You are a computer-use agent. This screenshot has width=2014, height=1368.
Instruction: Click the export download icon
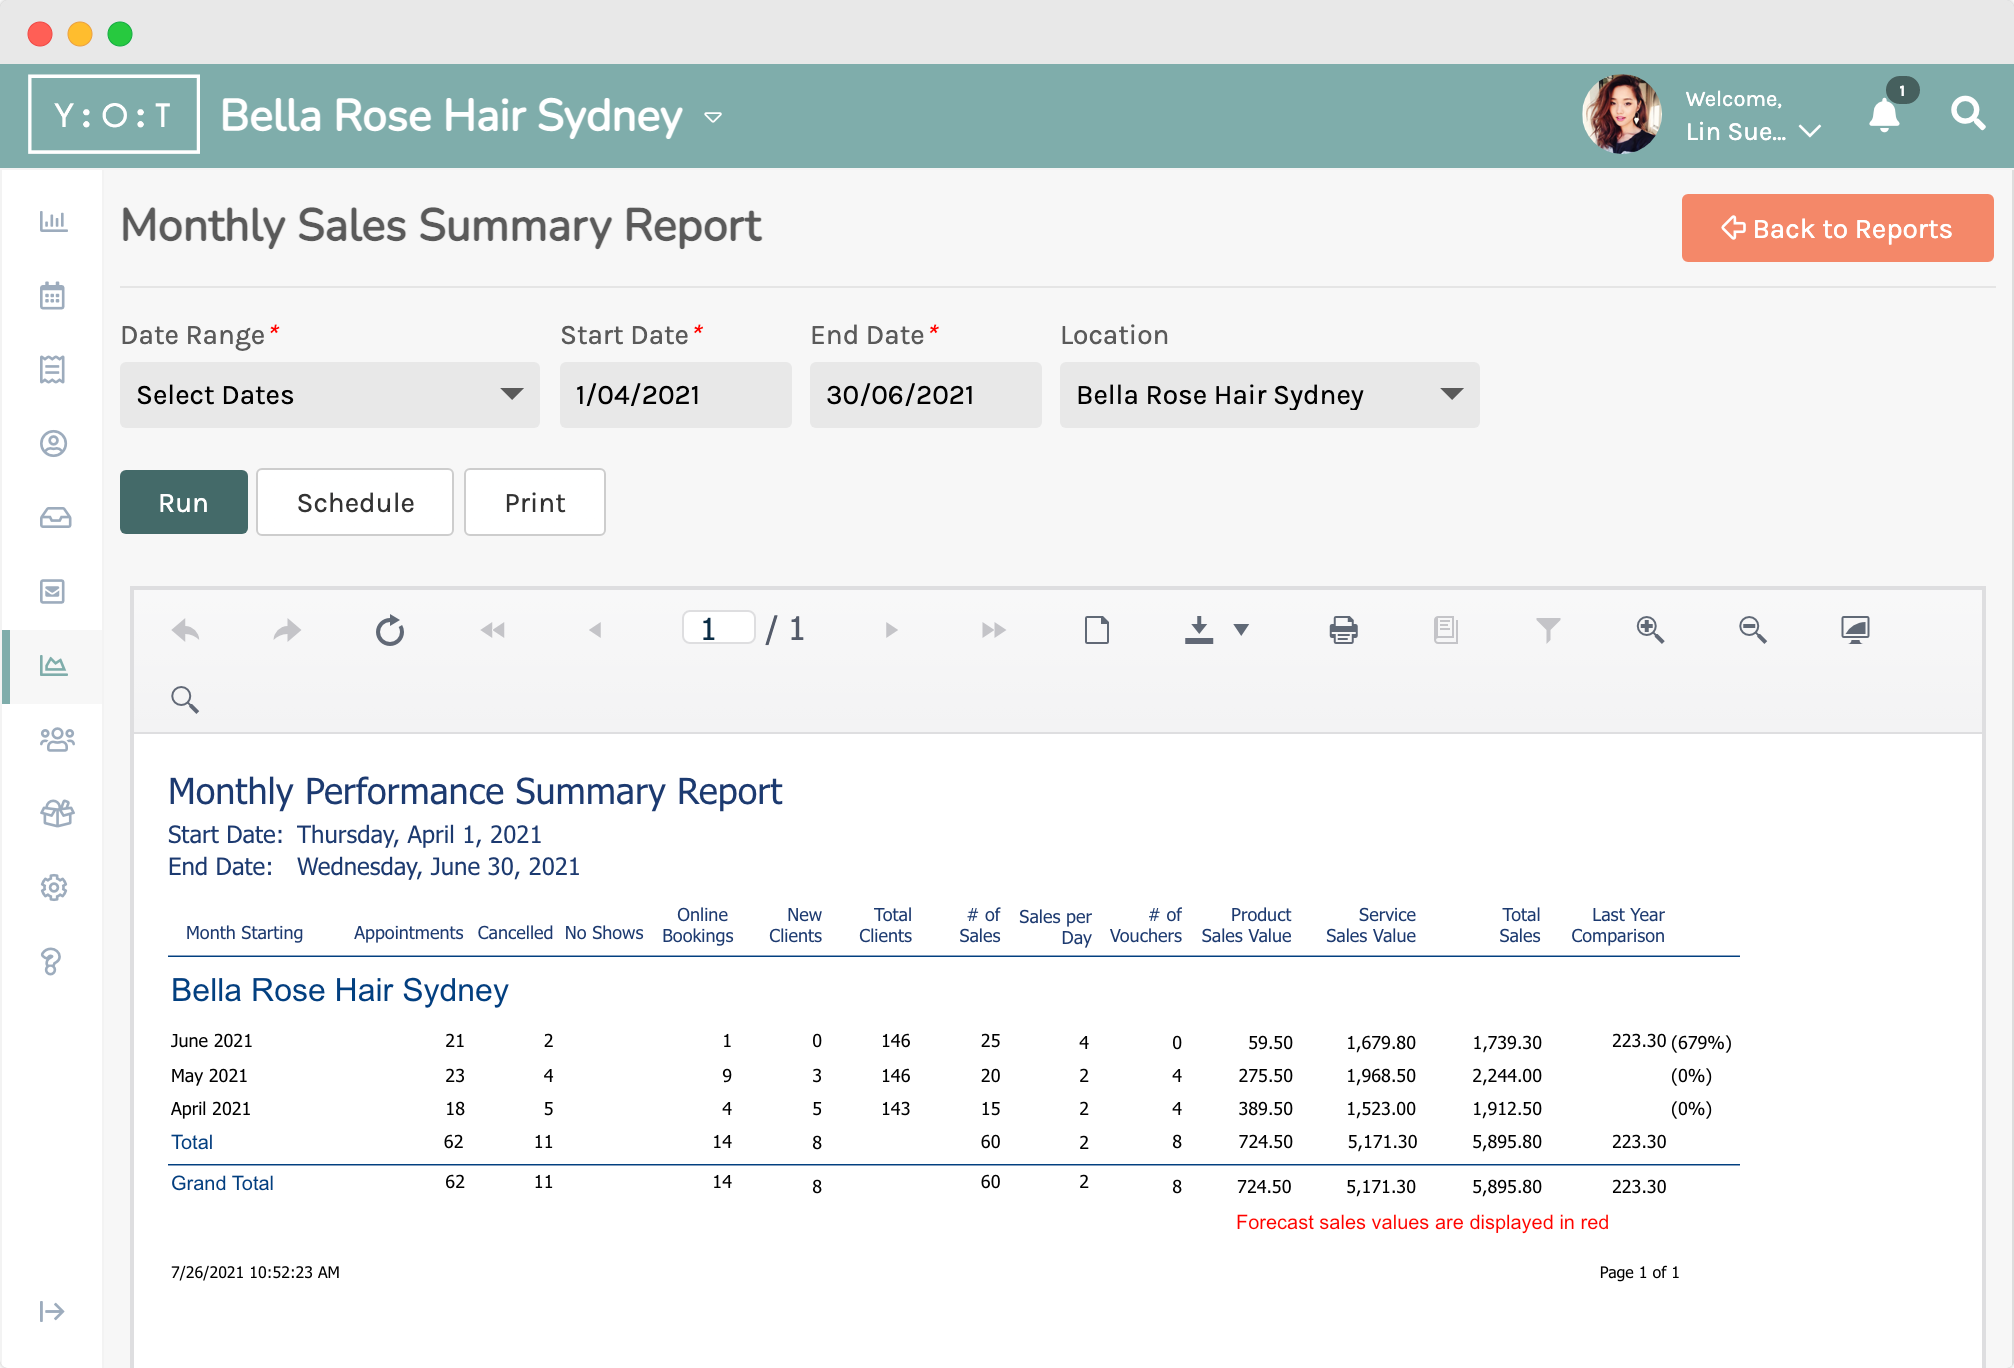pyautogui.click(x=1199, y=630)
